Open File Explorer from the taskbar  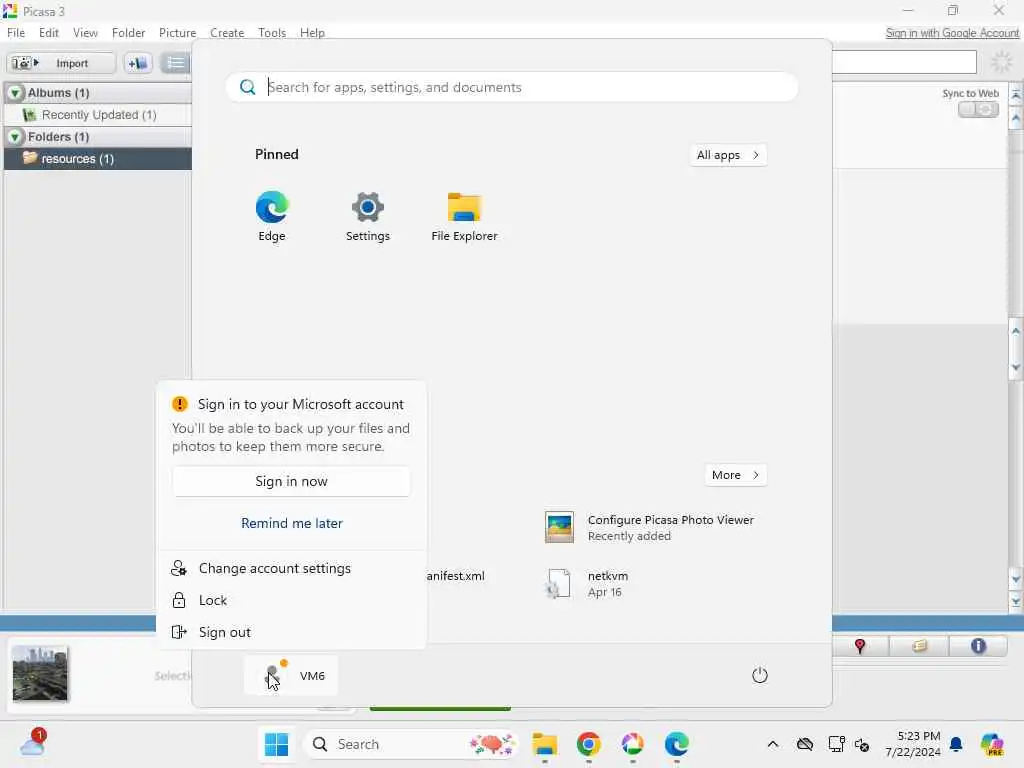(x=545, y=744)
